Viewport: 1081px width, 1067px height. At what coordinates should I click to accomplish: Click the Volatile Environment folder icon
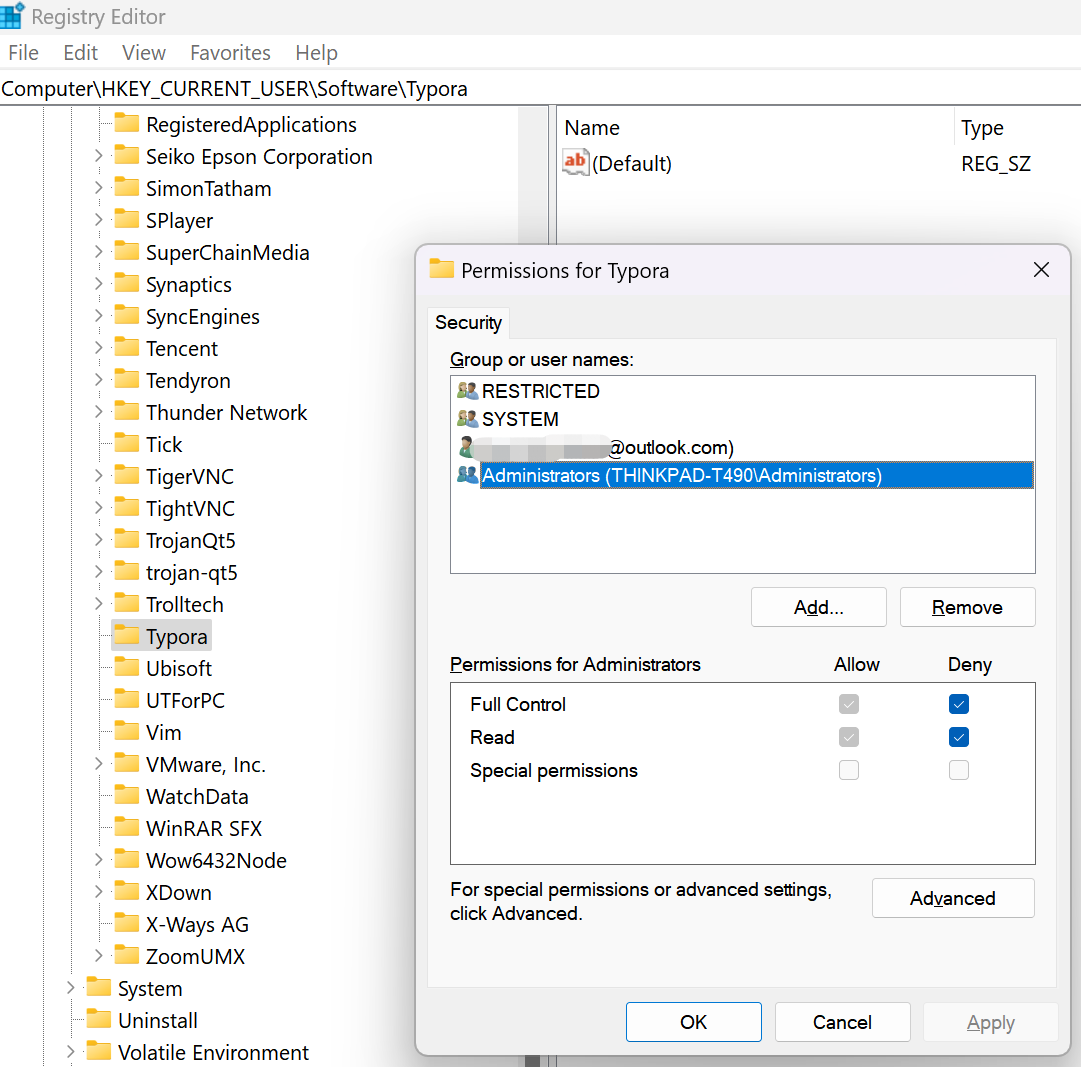[99, 1050]
